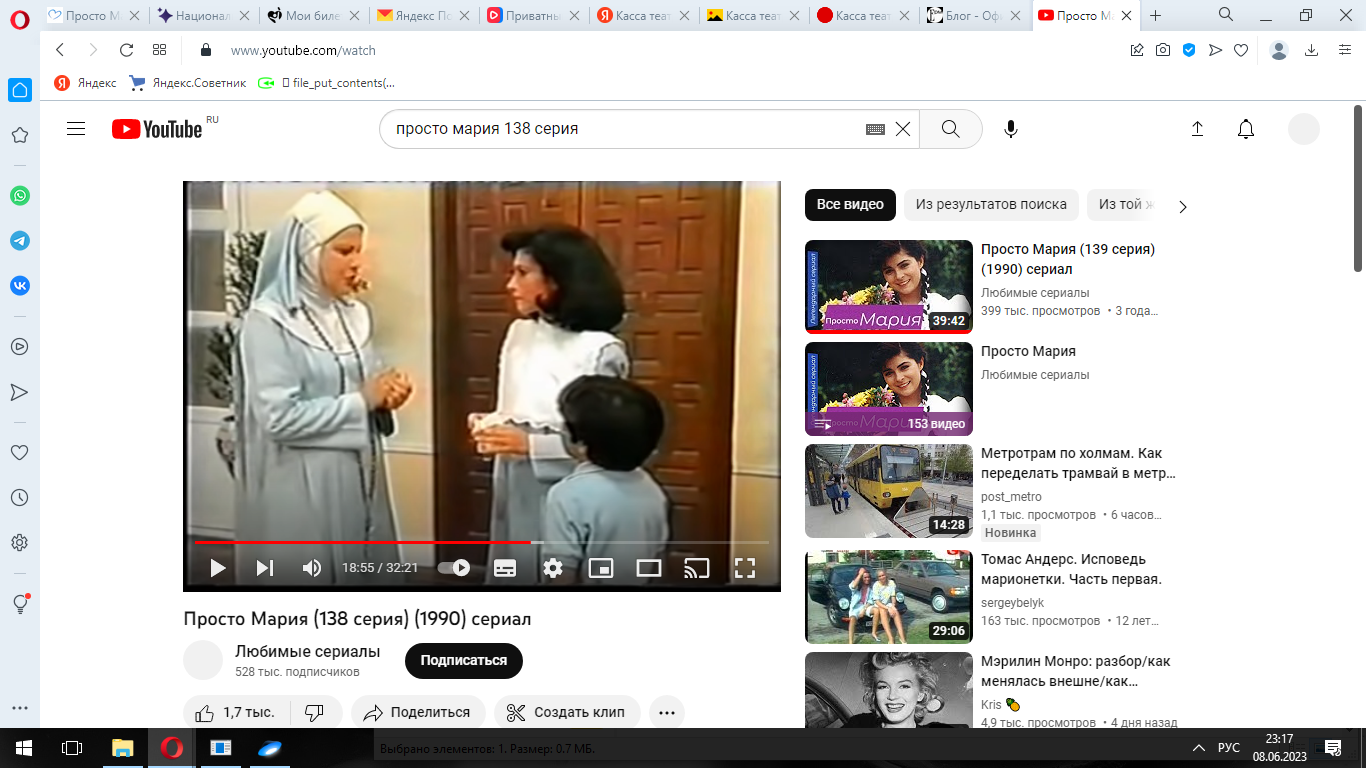Screen dimensions: 1366x768
Task: Select the Из результатов поиска chip
Action: [991, 204]
